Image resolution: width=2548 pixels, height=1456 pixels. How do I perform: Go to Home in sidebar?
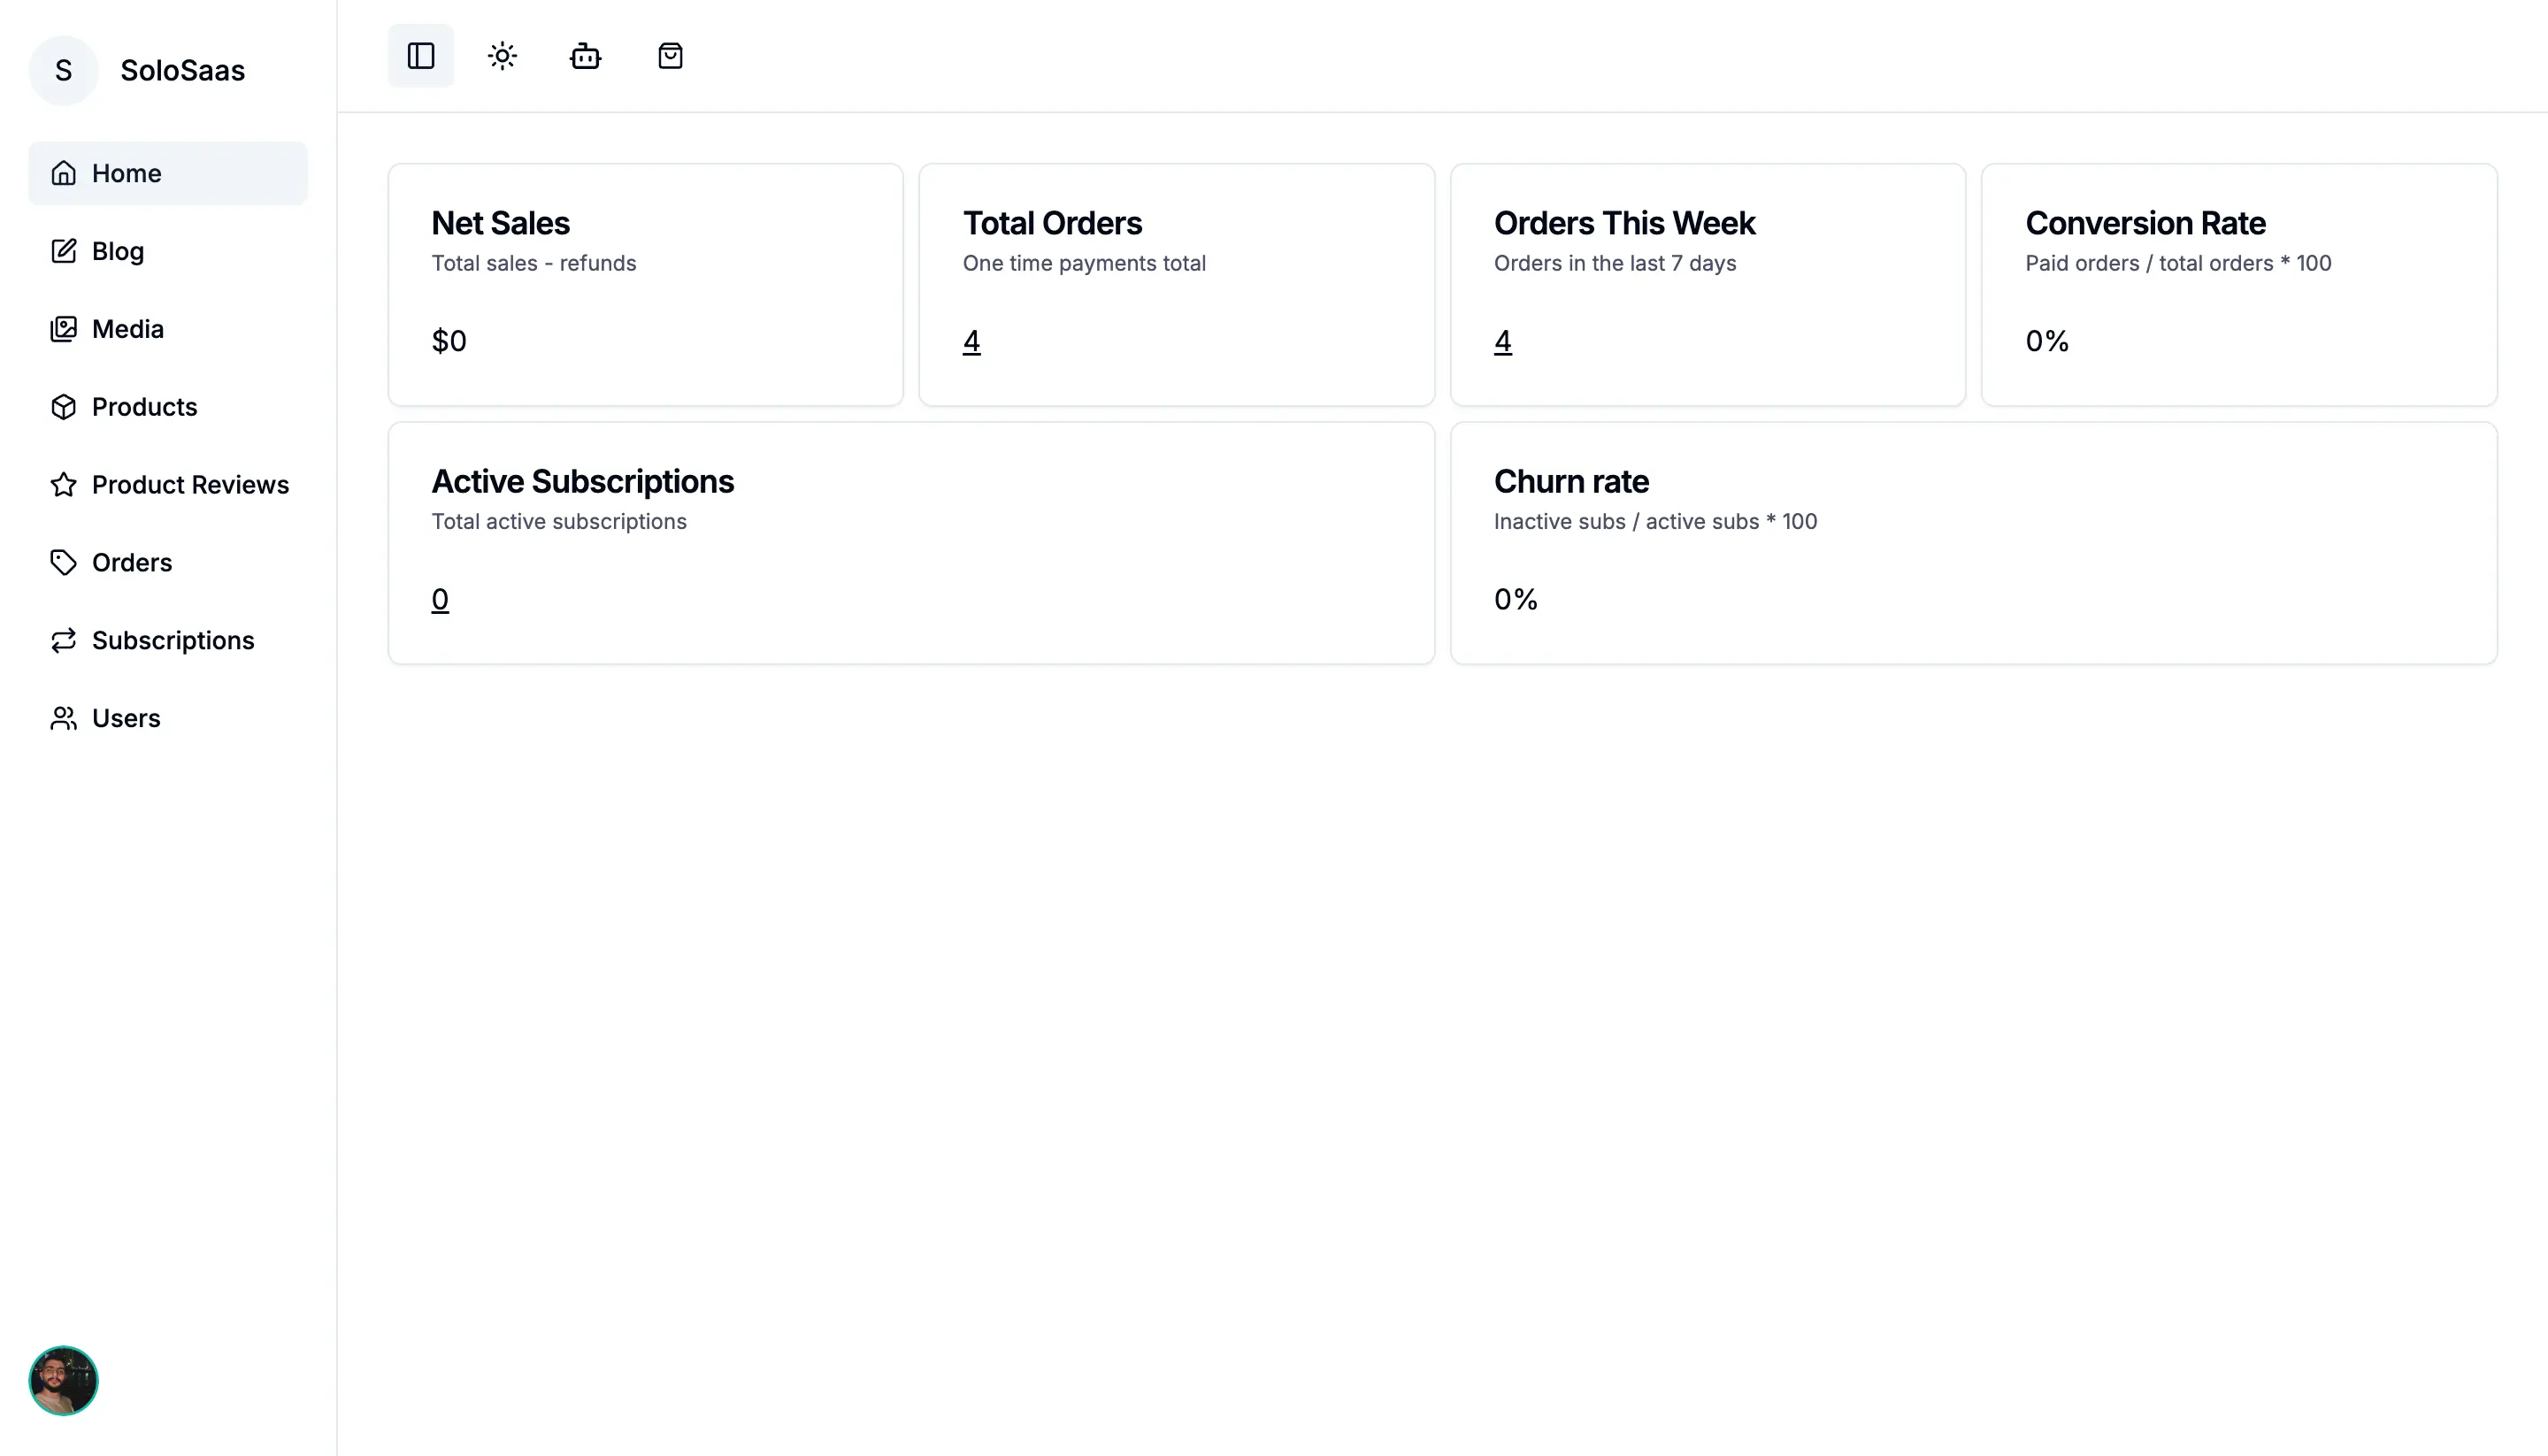point(168,173)
